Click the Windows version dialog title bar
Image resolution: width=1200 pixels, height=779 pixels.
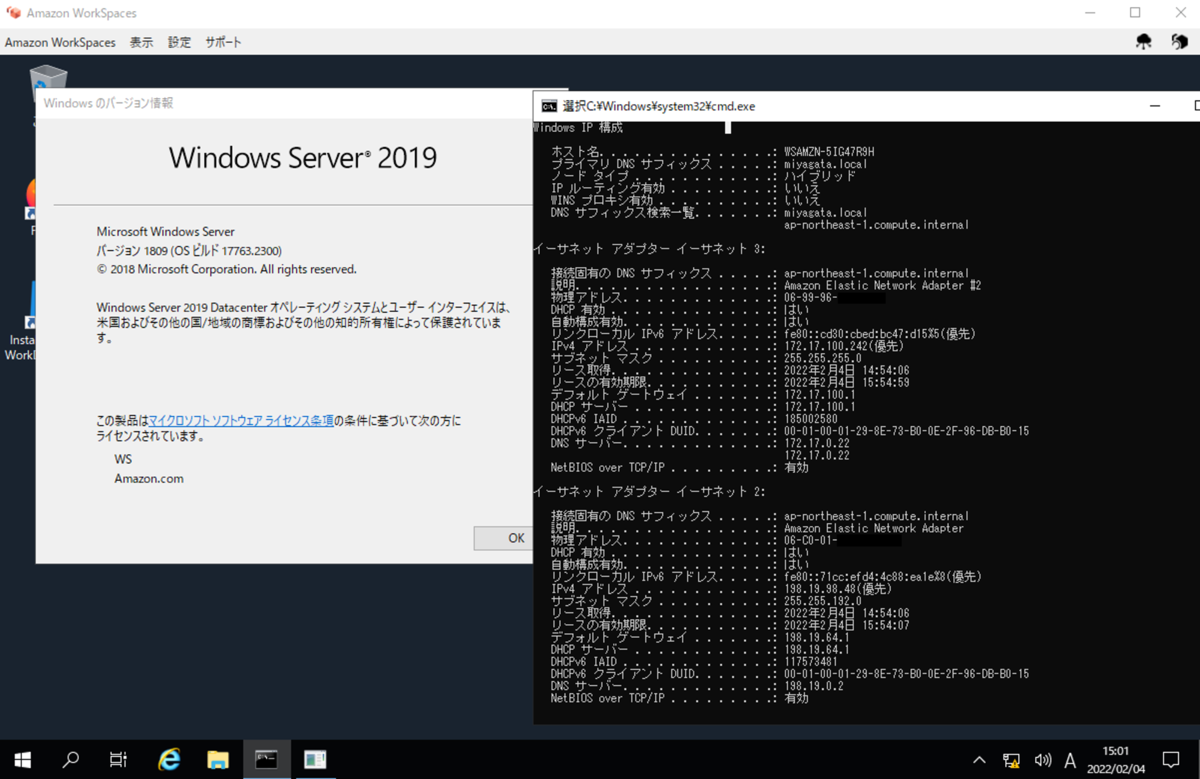285,103
